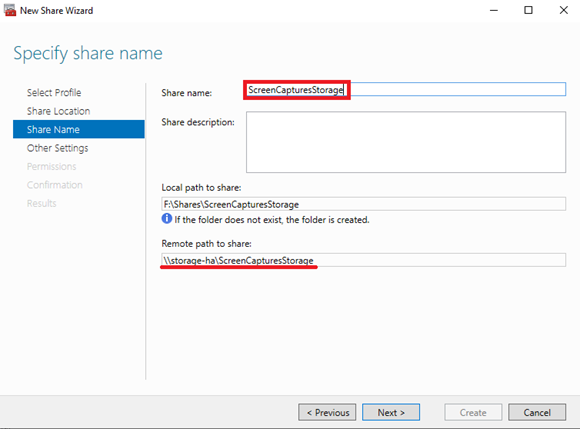Viewport: 580px width, 429px height.
Task: Go back with the Previous button
Action: pos(327,412)
